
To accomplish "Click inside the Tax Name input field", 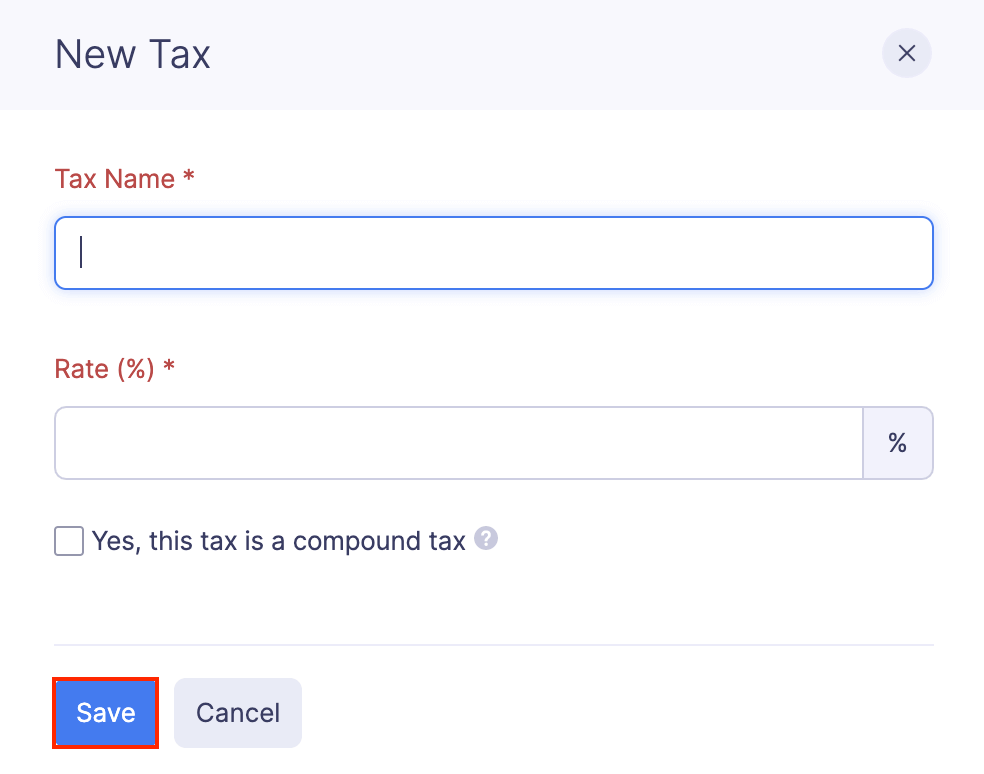I will (x=493, y=253).
